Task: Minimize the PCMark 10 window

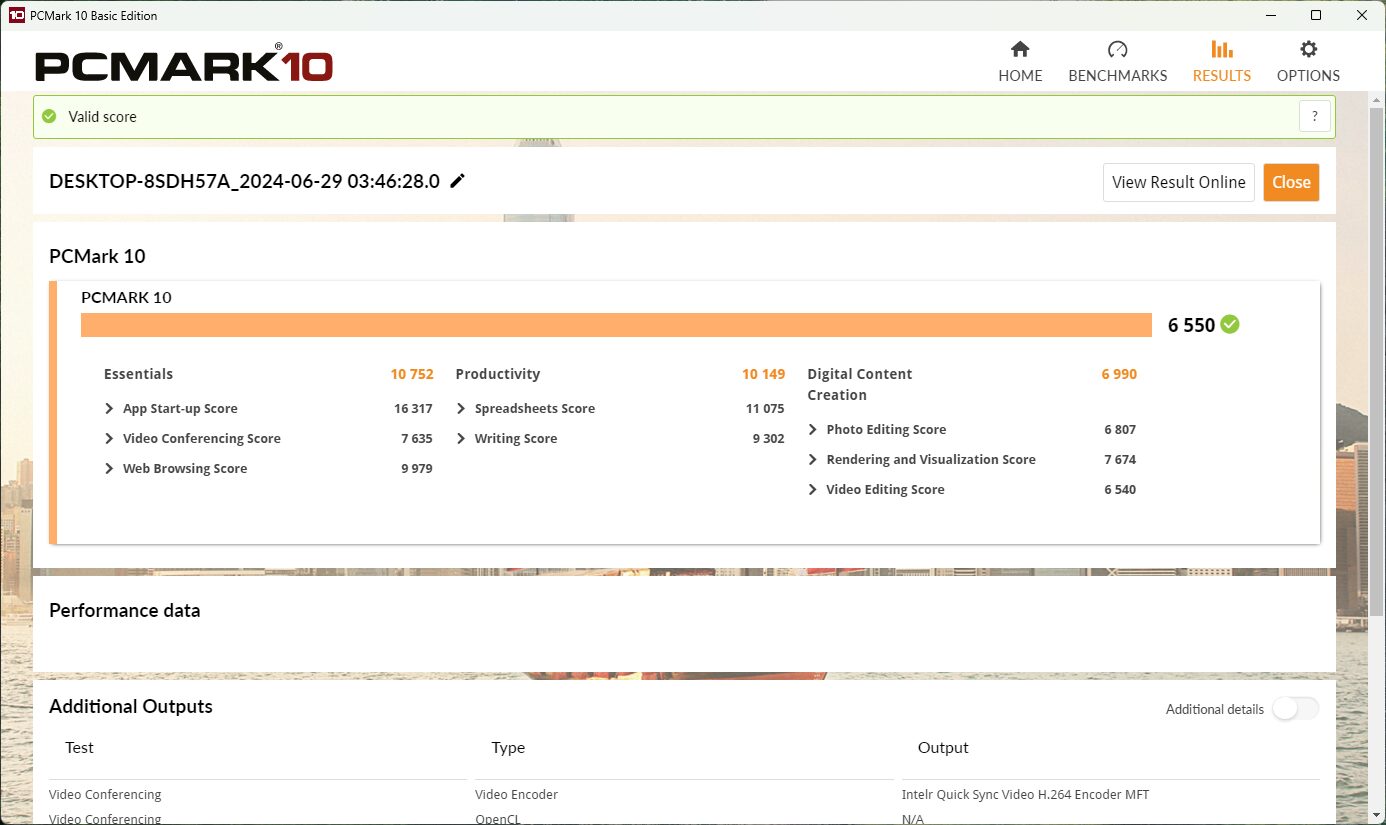Action: tap(1271, 15)
